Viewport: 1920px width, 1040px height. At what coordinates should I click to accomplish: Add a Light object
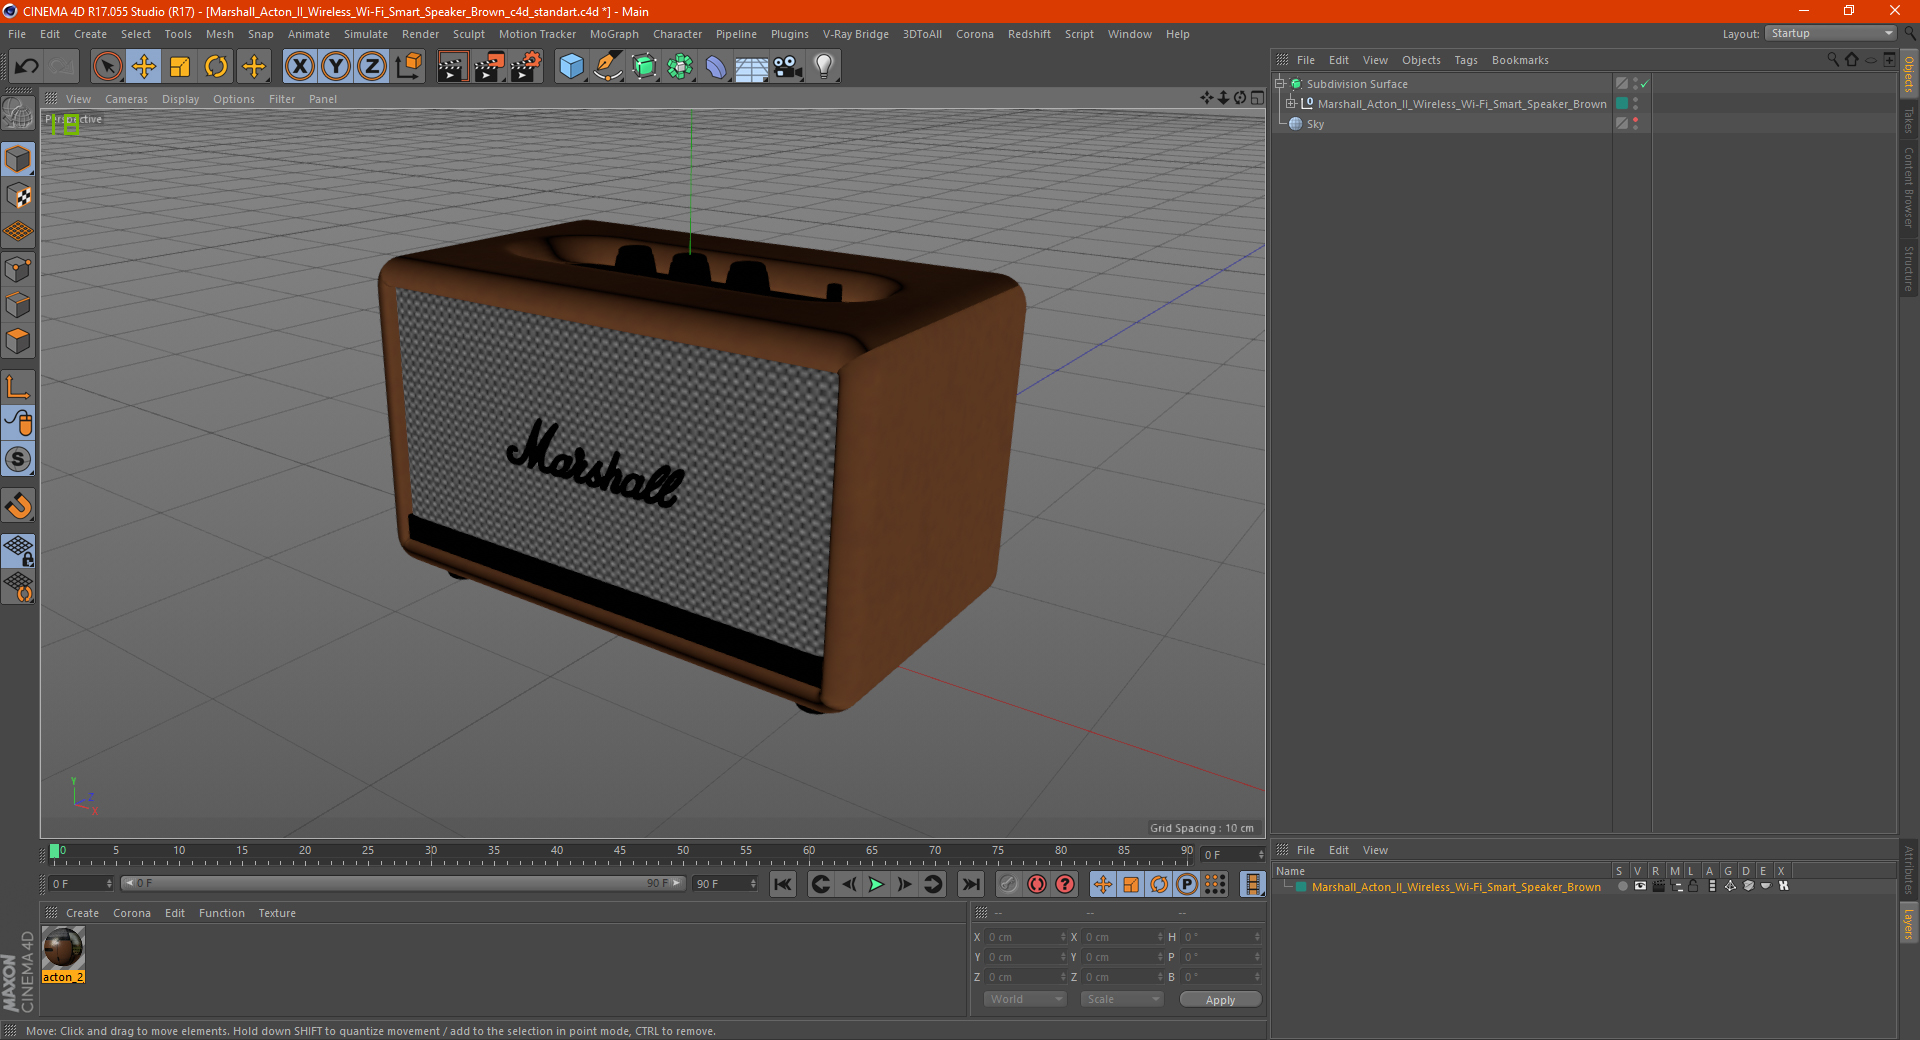[x=823, y=67]
